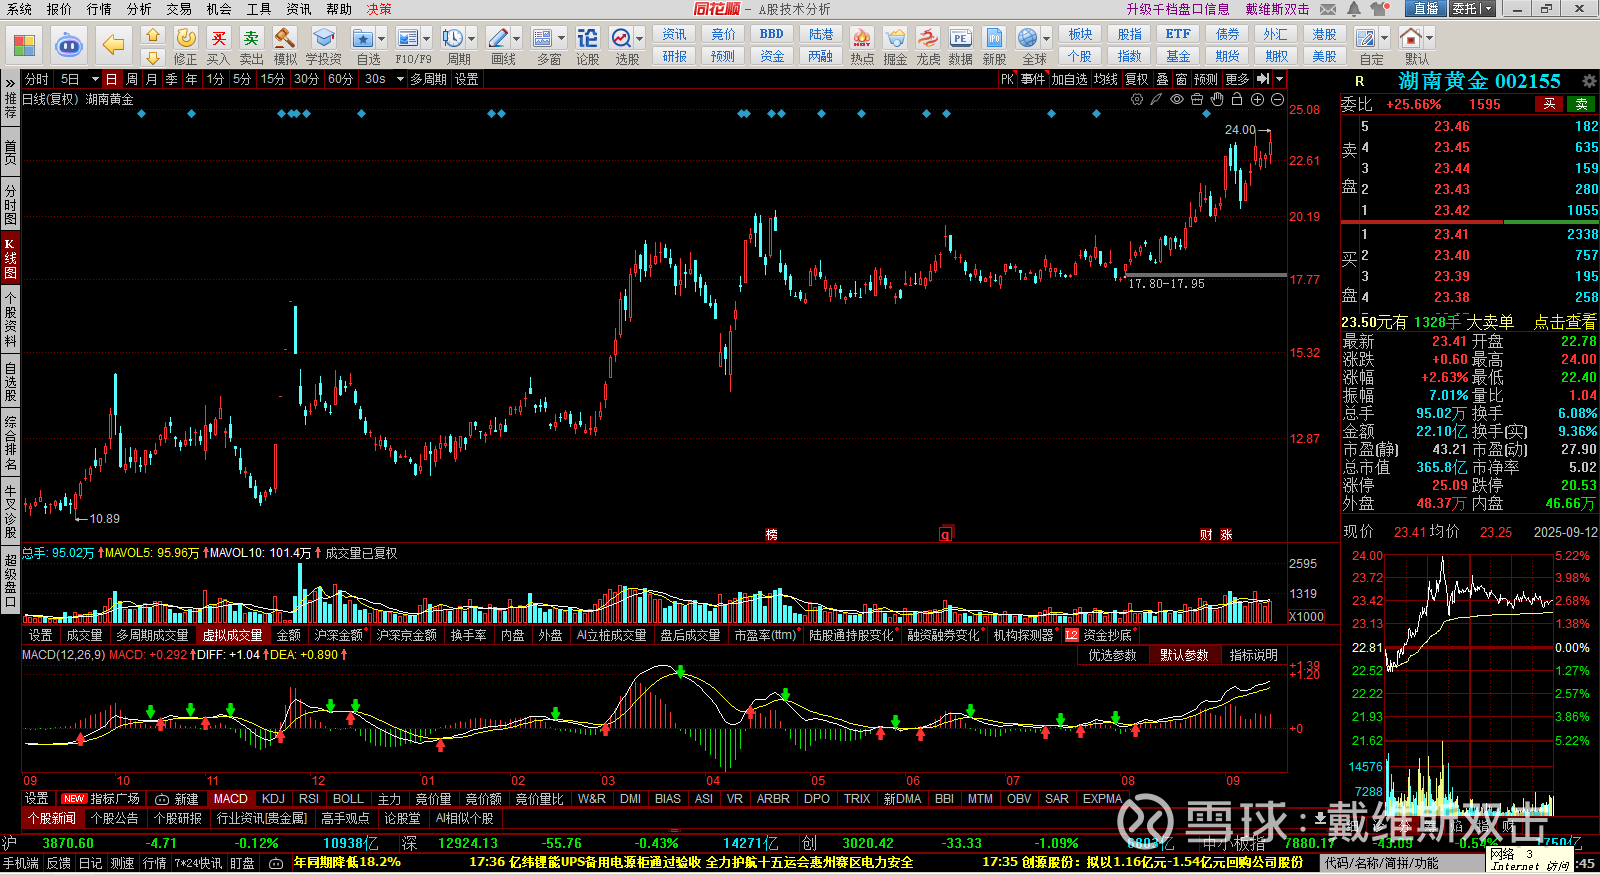Open the 分析 menu
This screenshot has height=875, width=1600.
(139, 9)
